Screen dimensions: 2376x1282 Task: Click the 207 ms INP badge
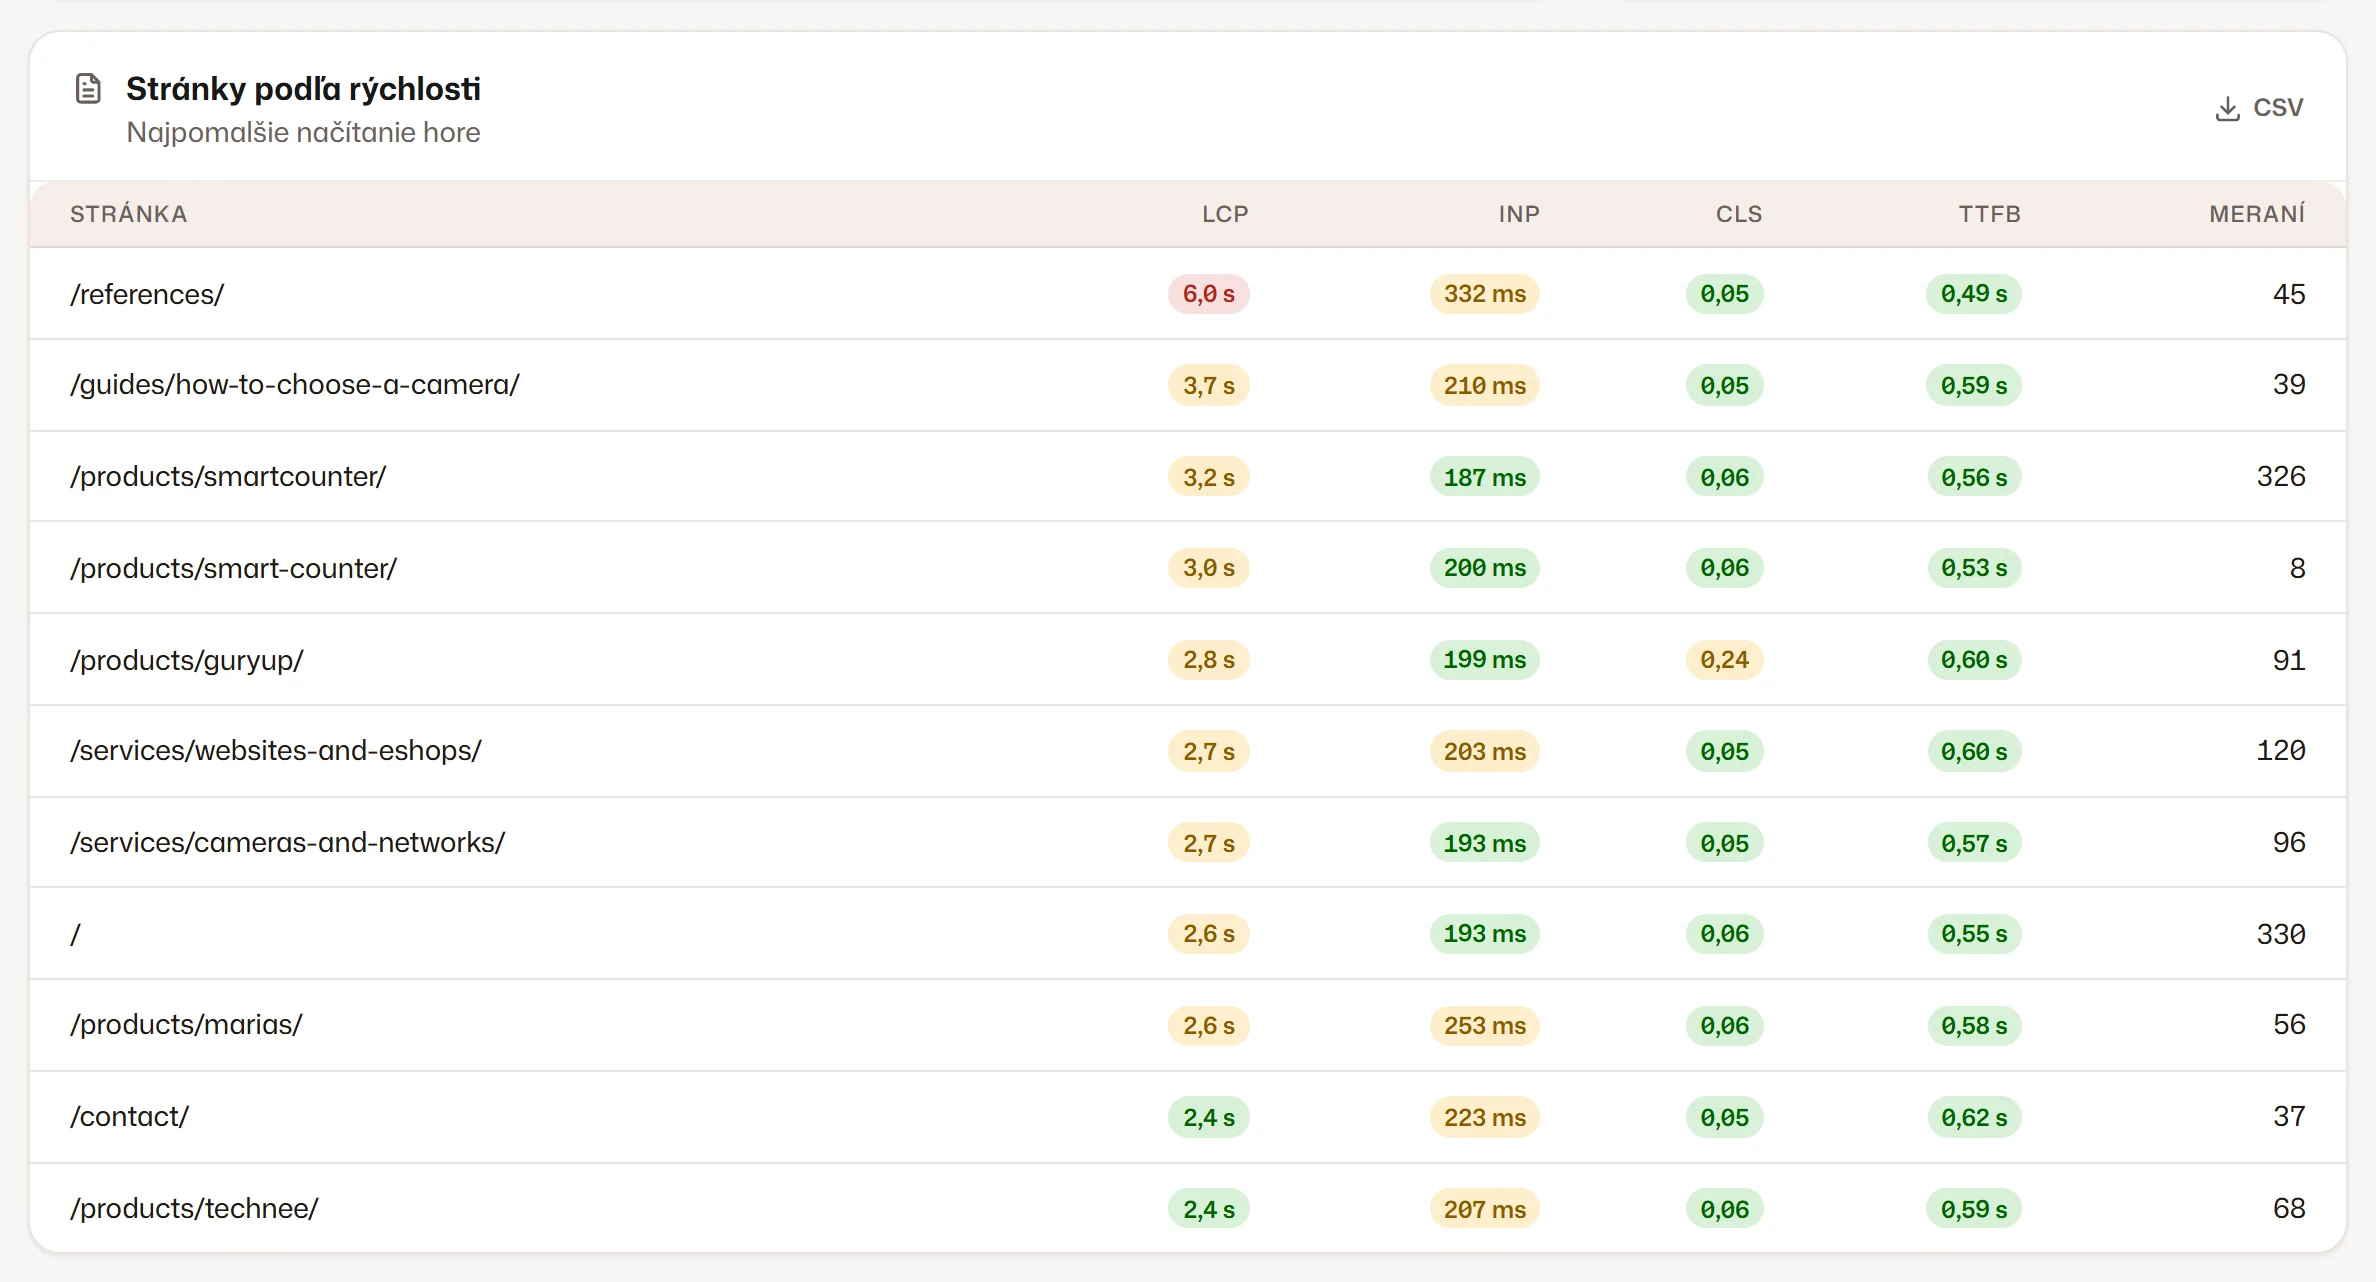pos(1485,1209)
